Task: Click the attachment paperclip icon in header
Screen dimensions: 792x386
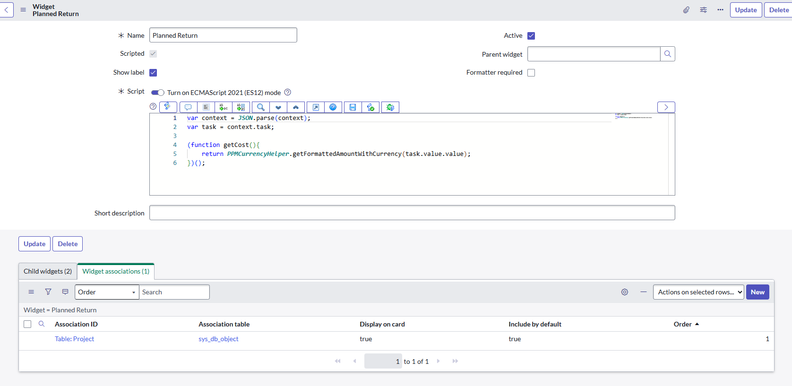Action: (x=686, y=10)
